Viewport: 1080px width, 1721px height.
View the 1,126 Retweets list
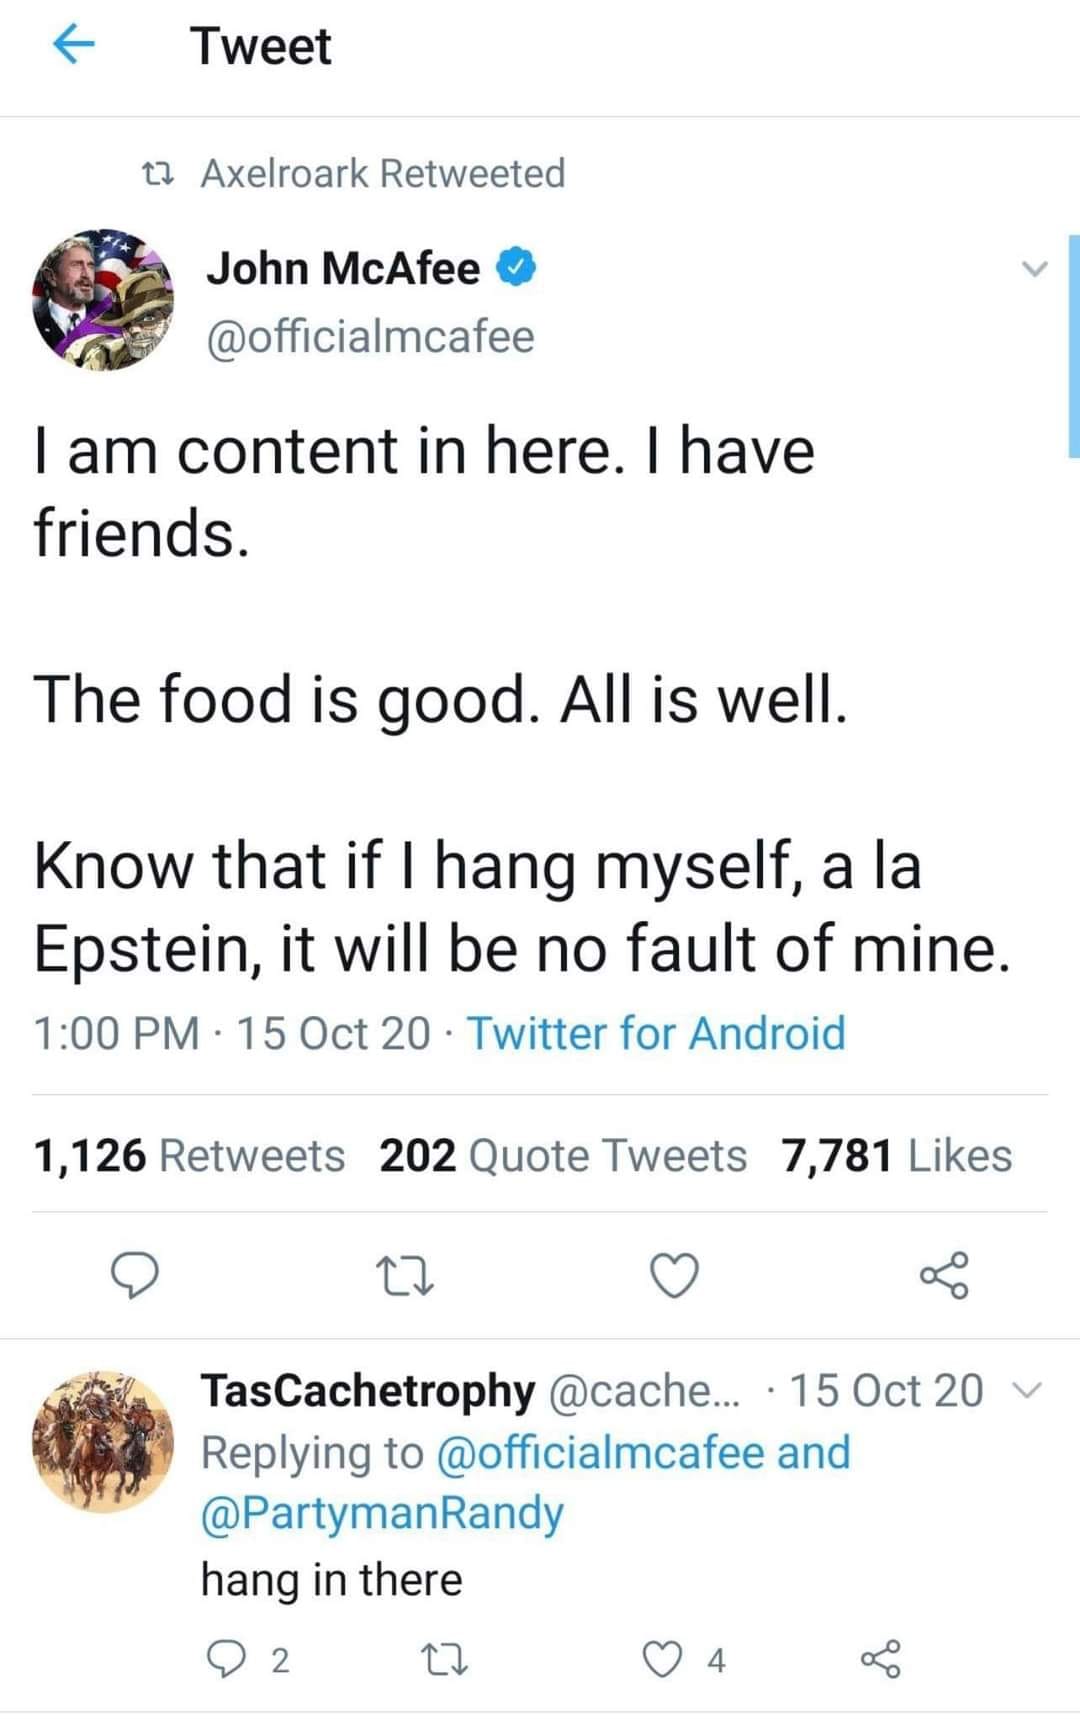(x=189, y=1156)
